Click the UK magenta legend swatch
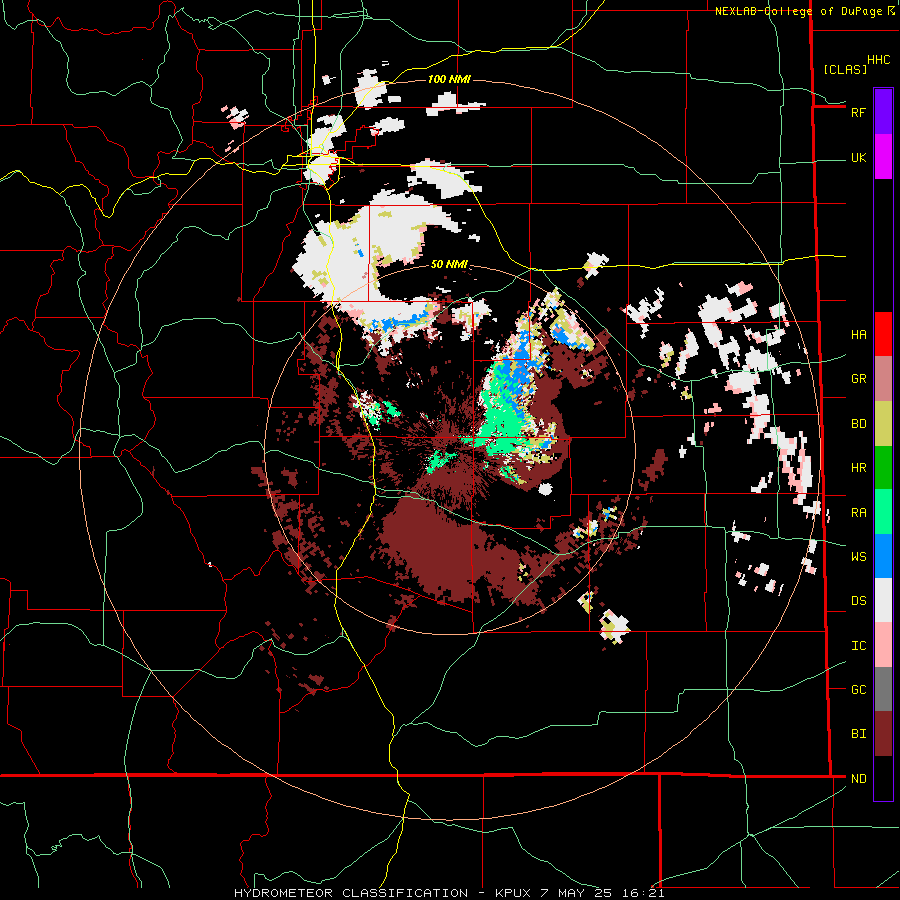900x900 pixels. (883, 157)
